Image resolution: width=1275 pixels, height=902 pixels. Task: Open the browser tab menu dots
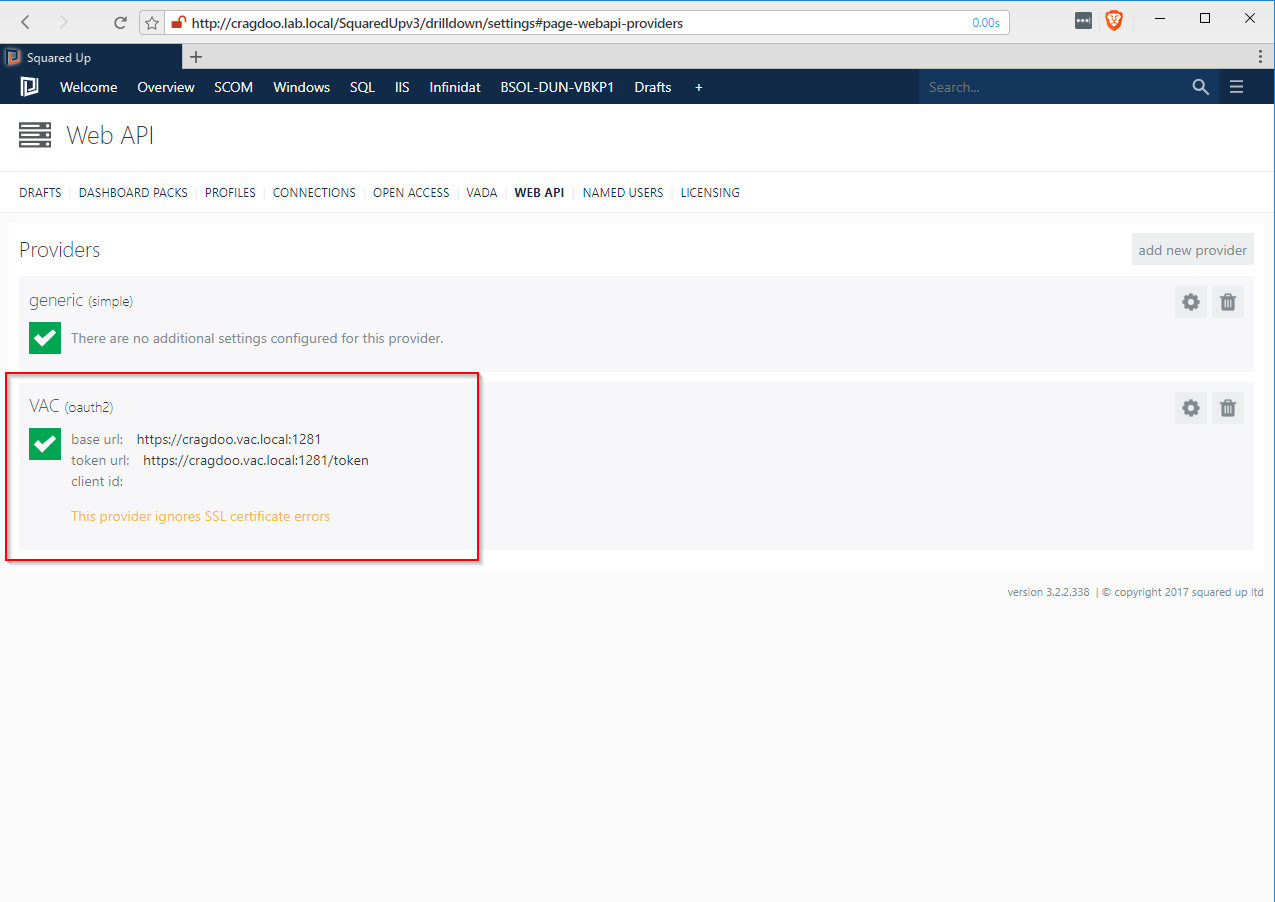pos(1260,57)
